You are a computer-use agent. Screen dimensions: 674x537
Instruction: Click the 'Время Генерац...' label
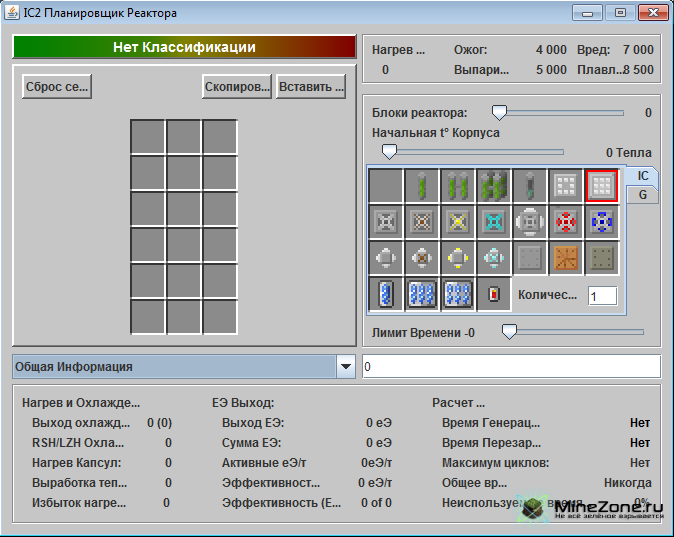(x=491, y=423)
